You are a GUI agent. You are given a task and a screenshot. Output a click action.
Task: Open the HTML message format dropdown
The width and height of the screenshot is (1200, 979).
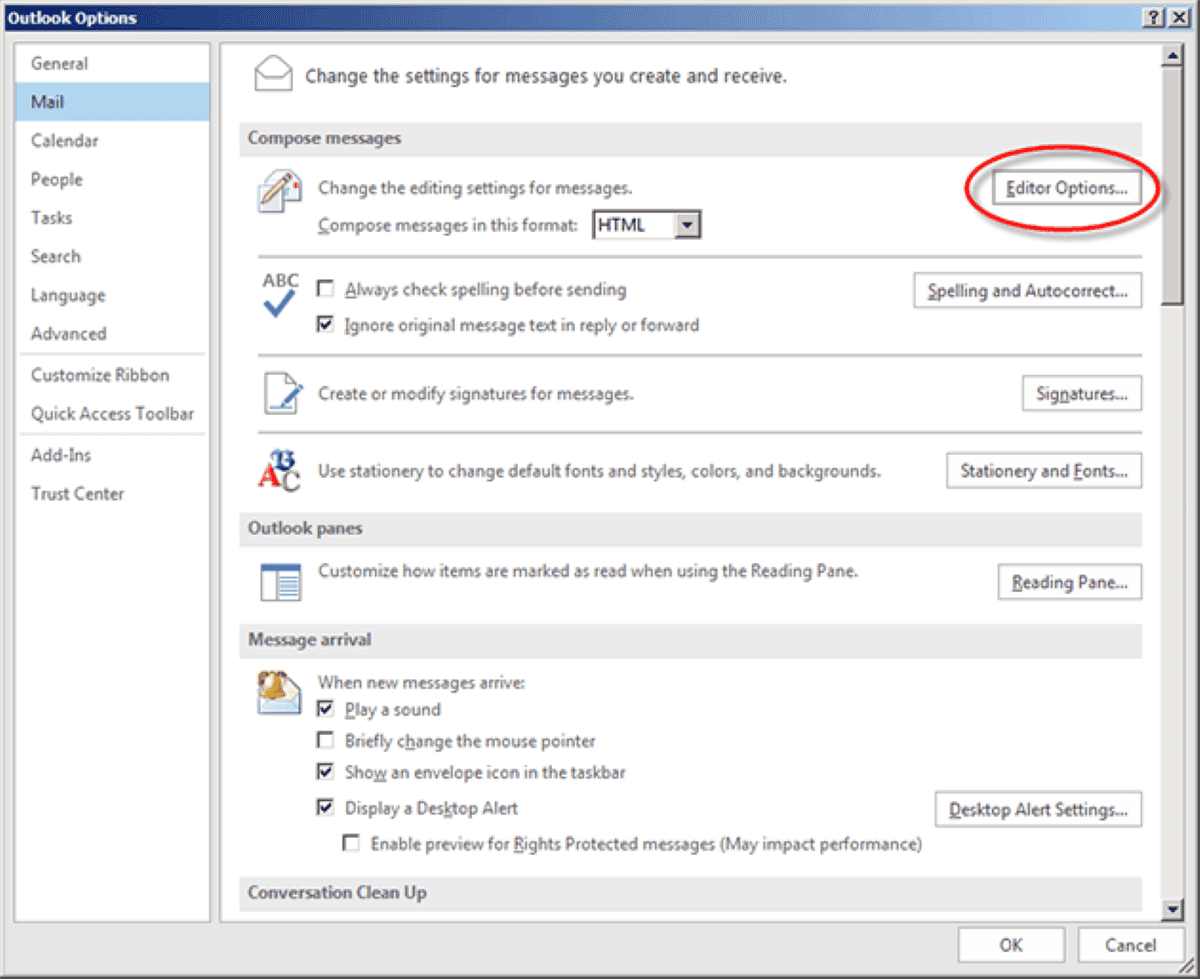click(x=685, y=225)
